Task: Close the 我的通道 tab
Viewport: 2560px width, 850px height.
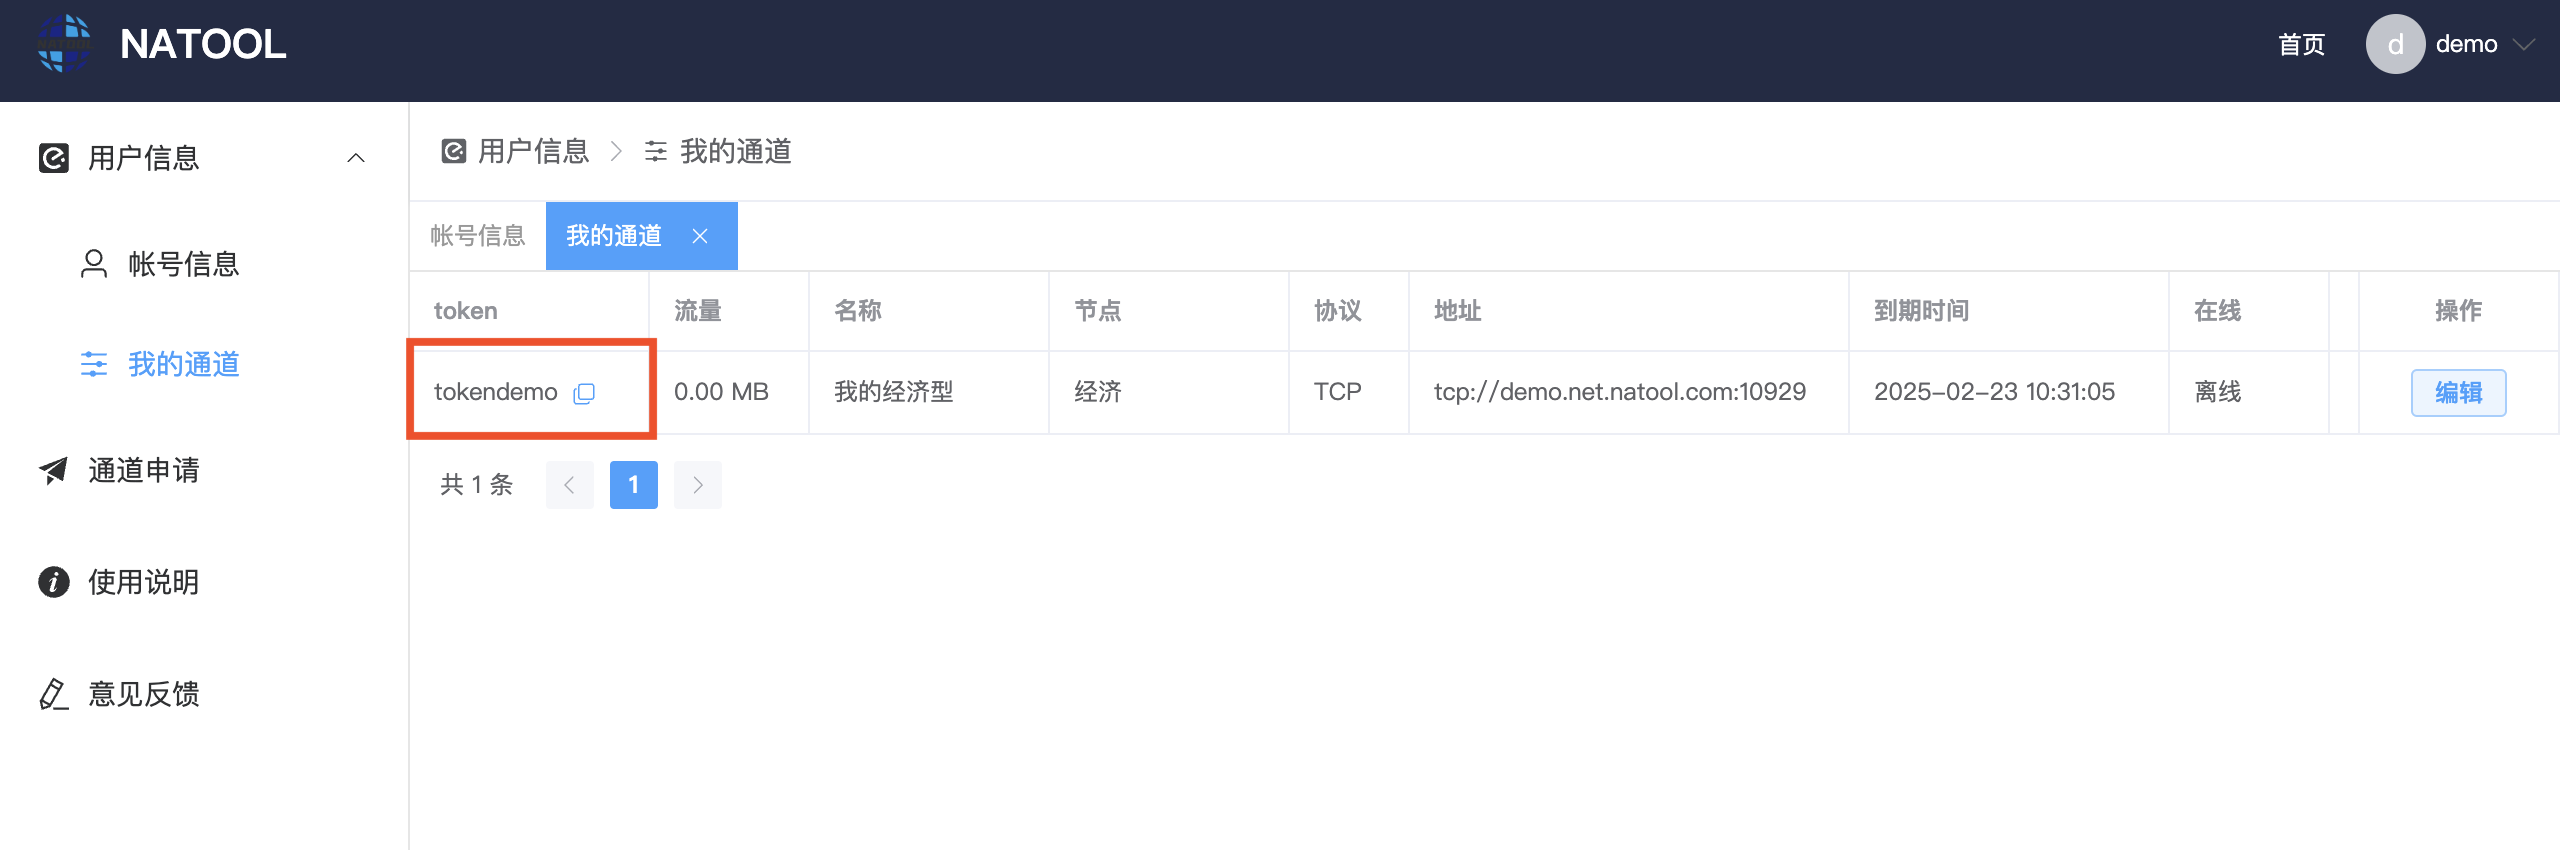Action: (x=700, y=236)
